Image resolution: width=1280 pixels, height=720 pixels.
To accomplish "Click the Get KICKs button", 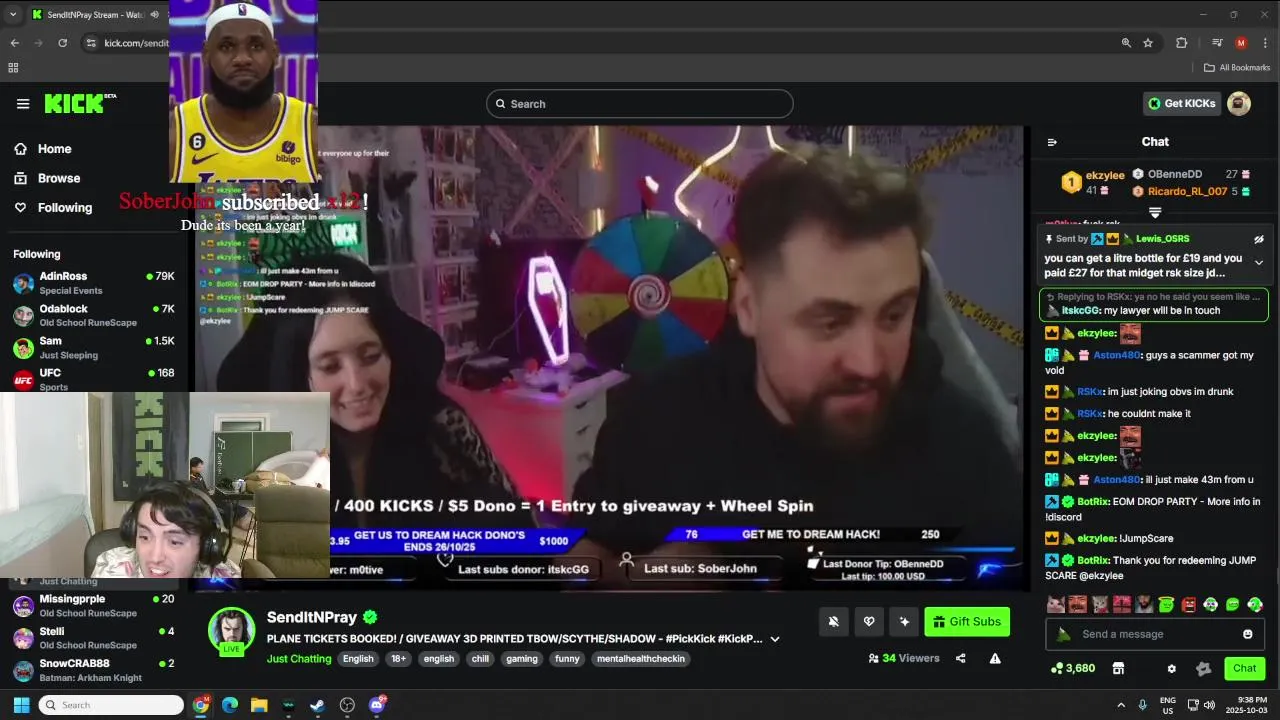I will (1182, 103).
